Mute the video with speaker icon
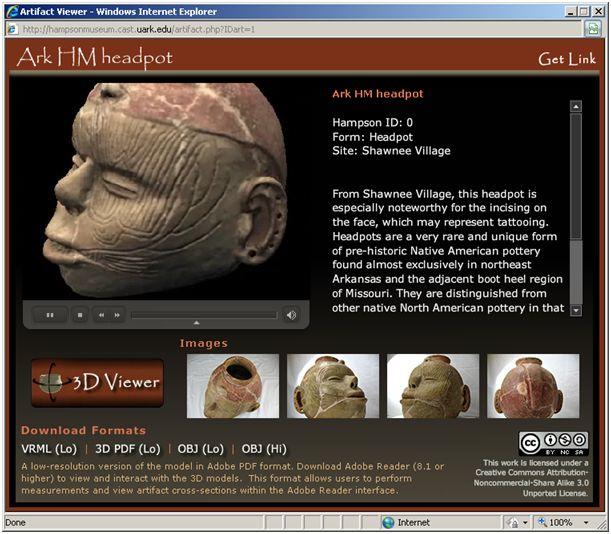This screenshot has height=534, width=611. (x=291, y=315)
